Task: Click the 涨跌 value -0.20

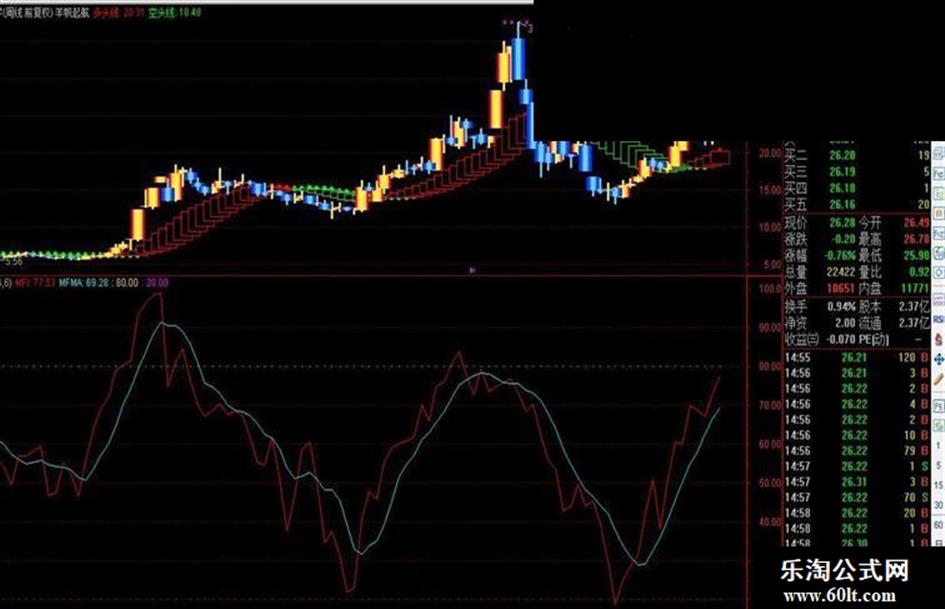Action: click(844, 239)
